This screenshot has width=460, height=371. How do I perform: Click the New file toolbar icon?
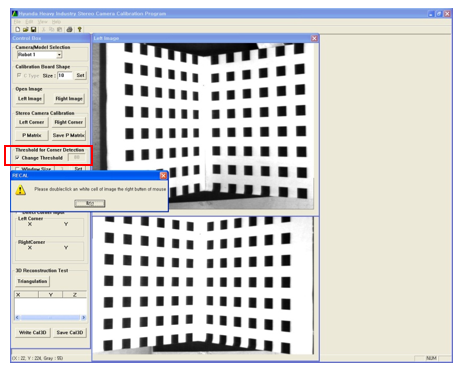pos(18,30)
